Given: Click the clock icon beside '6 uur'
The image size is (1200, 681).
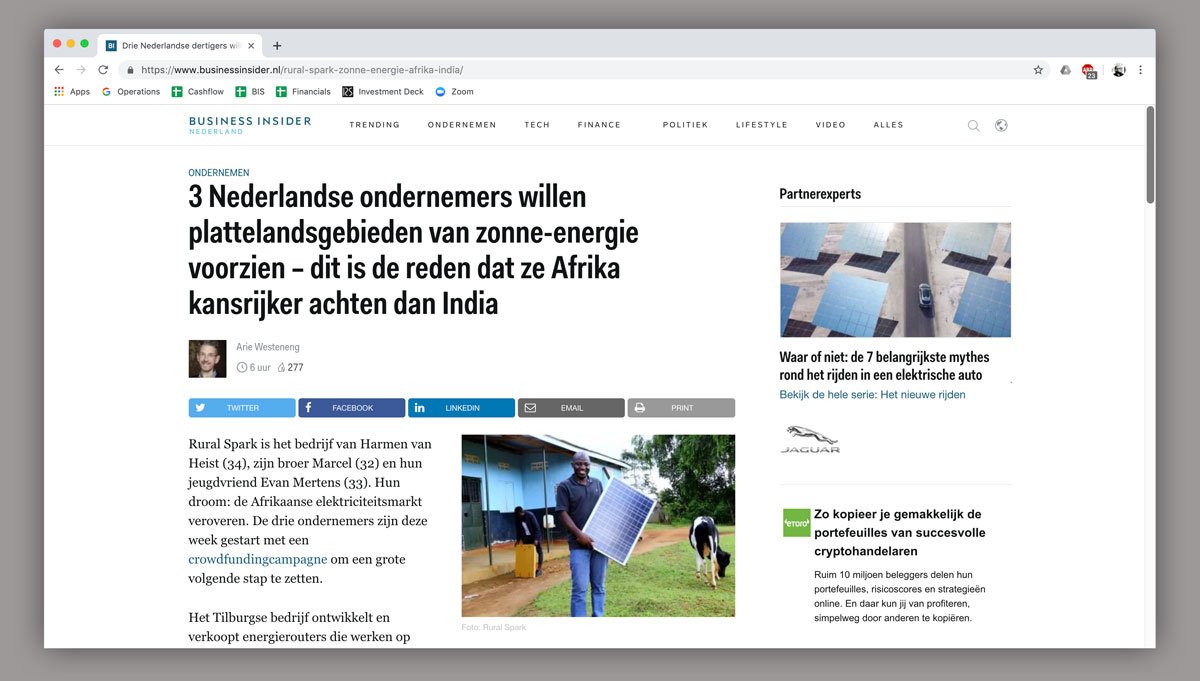Looking at the screenshot, I should tap(242, 367).
